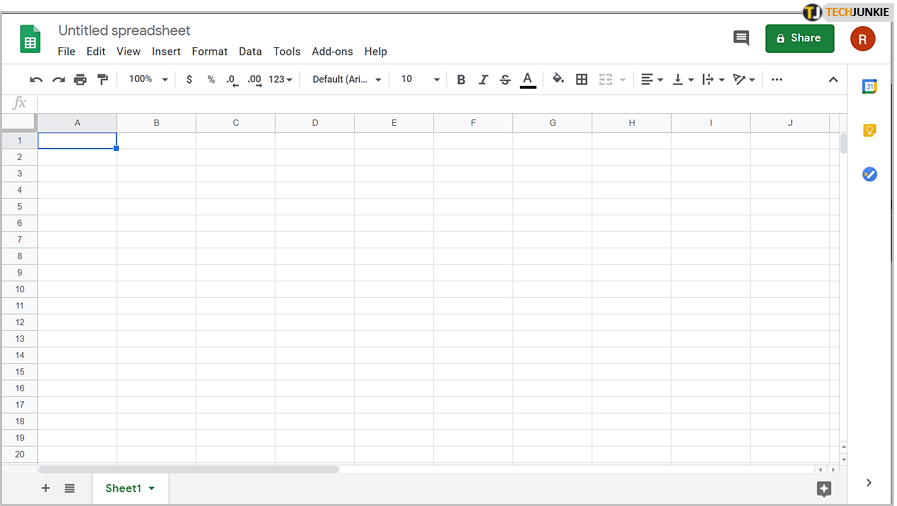
Task: Toggle italic formatting
Action: 483,80
